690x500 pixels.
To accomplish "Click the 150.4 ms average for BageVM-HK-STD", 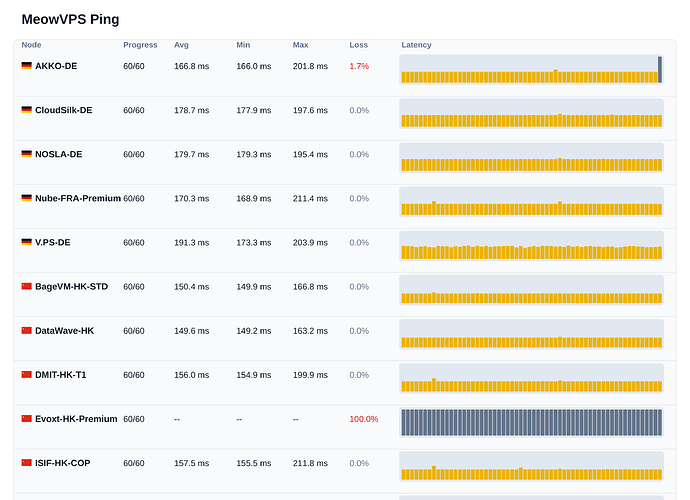I will pyautogui.click(x=191, y=287).
